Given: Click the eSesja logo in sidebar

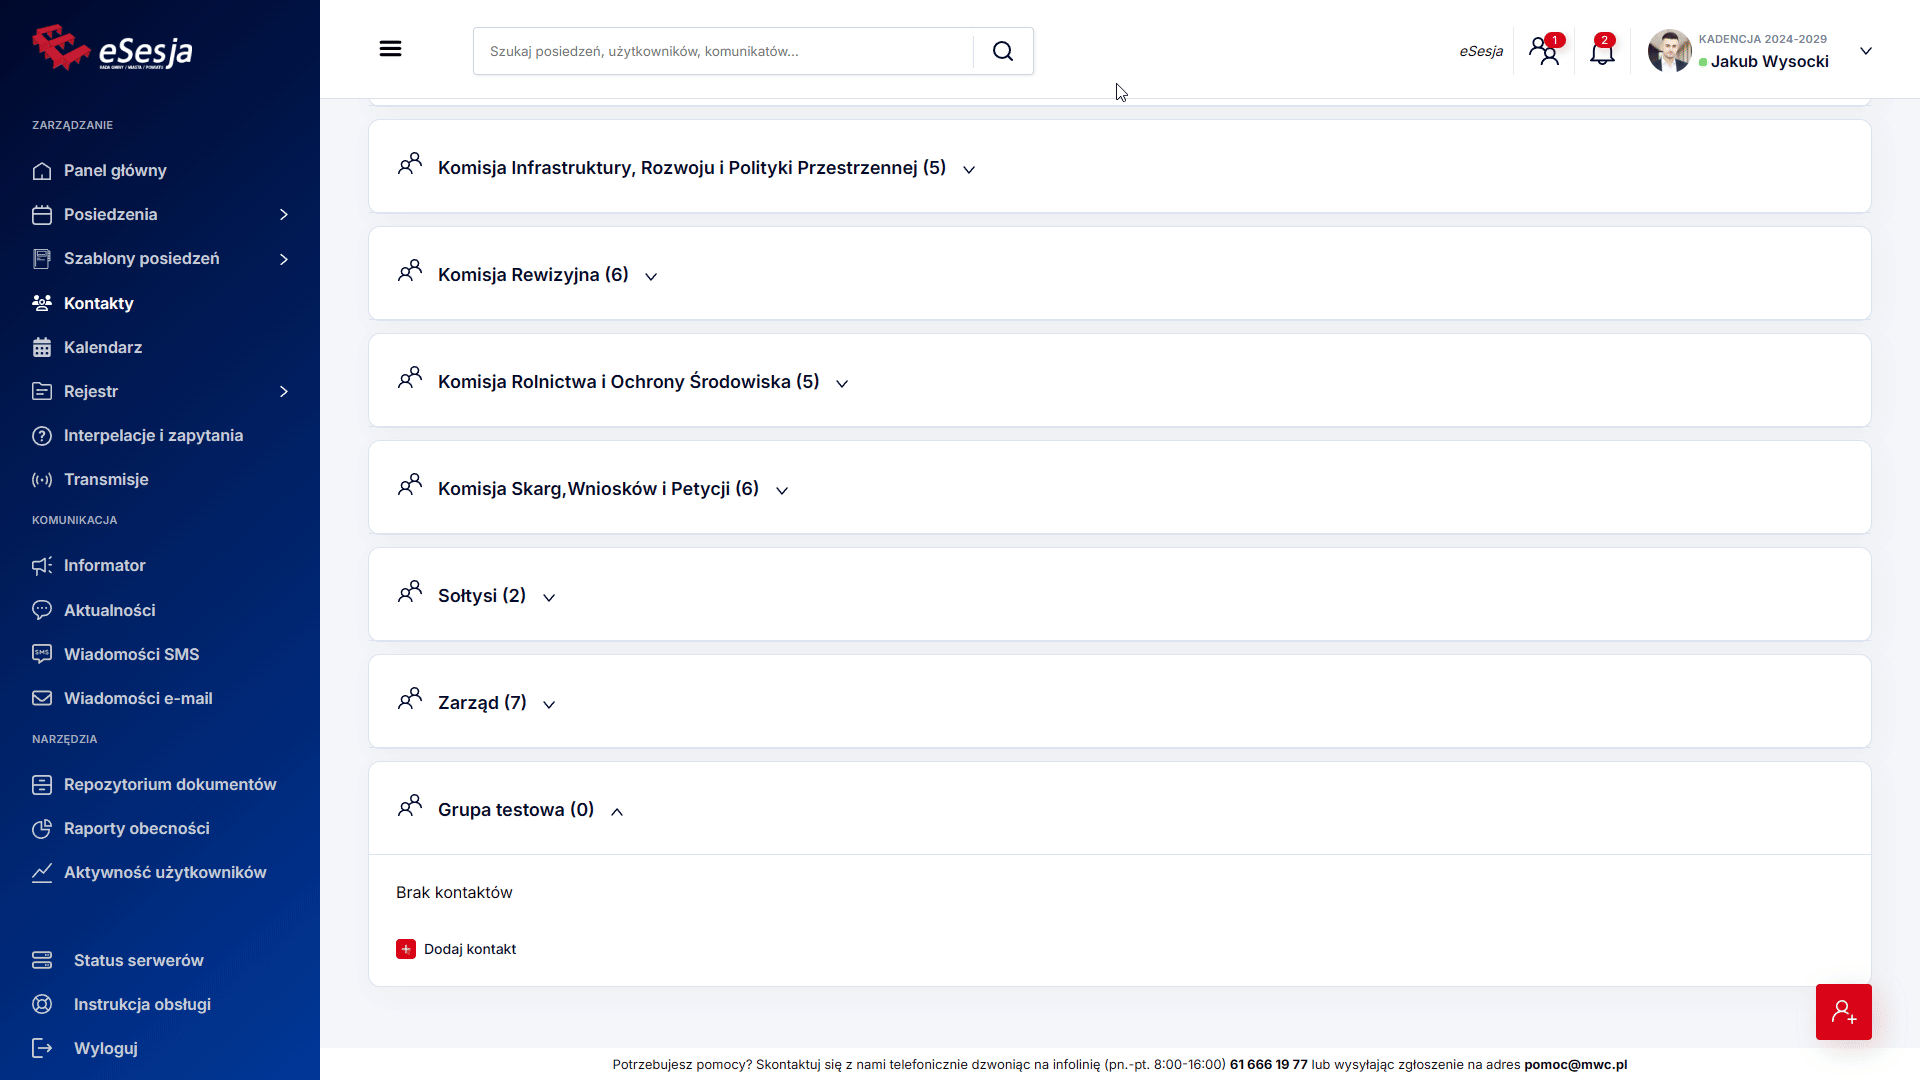Looking at the screenshot, I should pyautogui.click(x=112, y=48).
